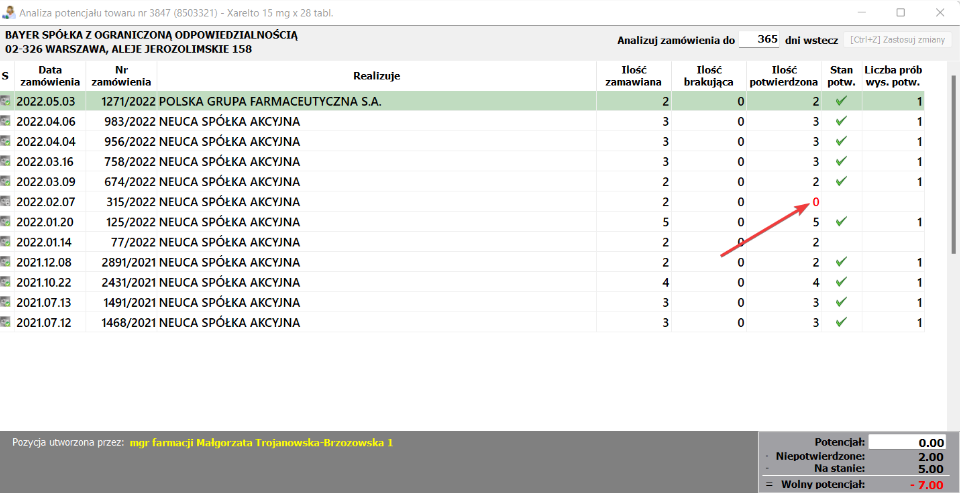Click date cell 2021.12.08
960x493 pixels.
click(46, 262)
